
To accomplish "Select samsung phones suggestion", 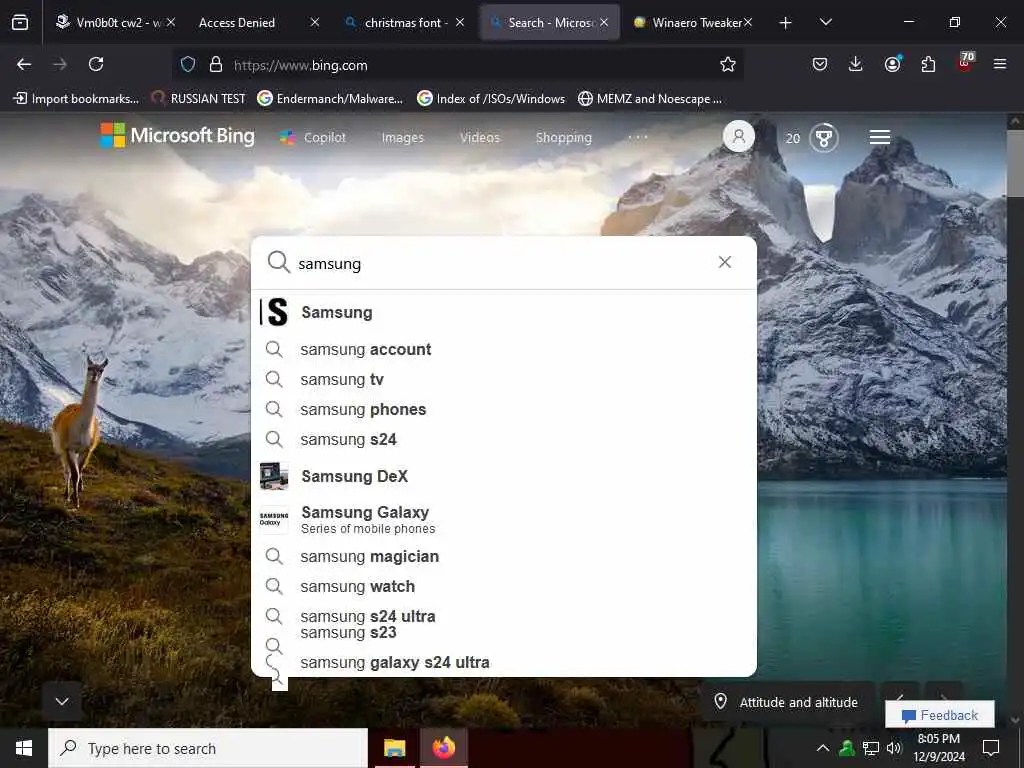I will tap(504, 409).
